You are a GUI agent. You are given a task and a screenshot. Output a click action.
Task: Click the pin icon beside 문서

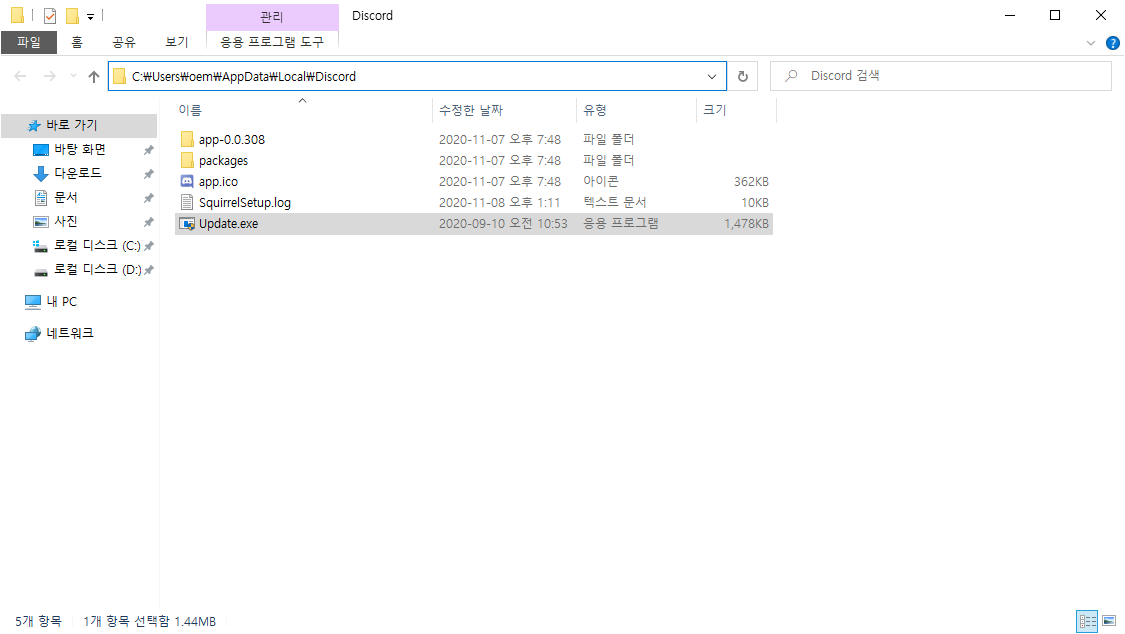tap(149, 198)
